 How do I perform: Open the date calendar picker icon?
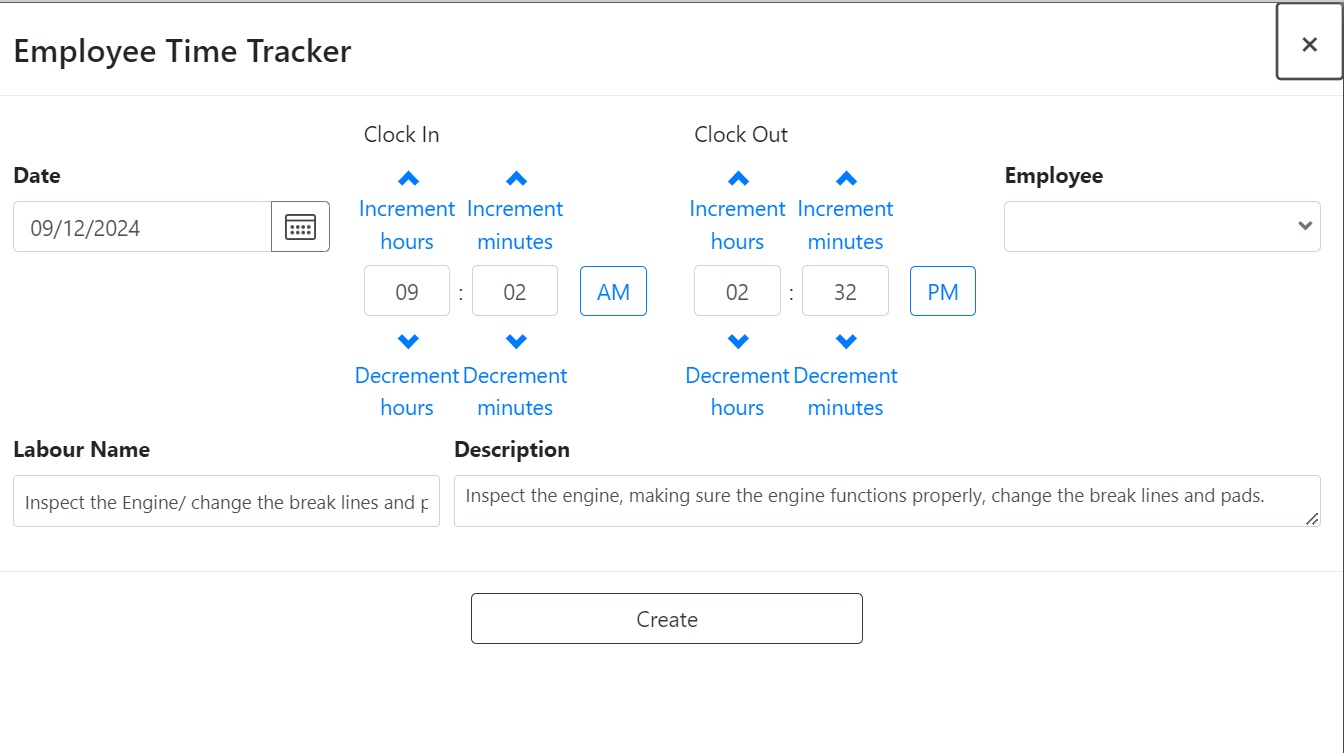tap(300, 226)
